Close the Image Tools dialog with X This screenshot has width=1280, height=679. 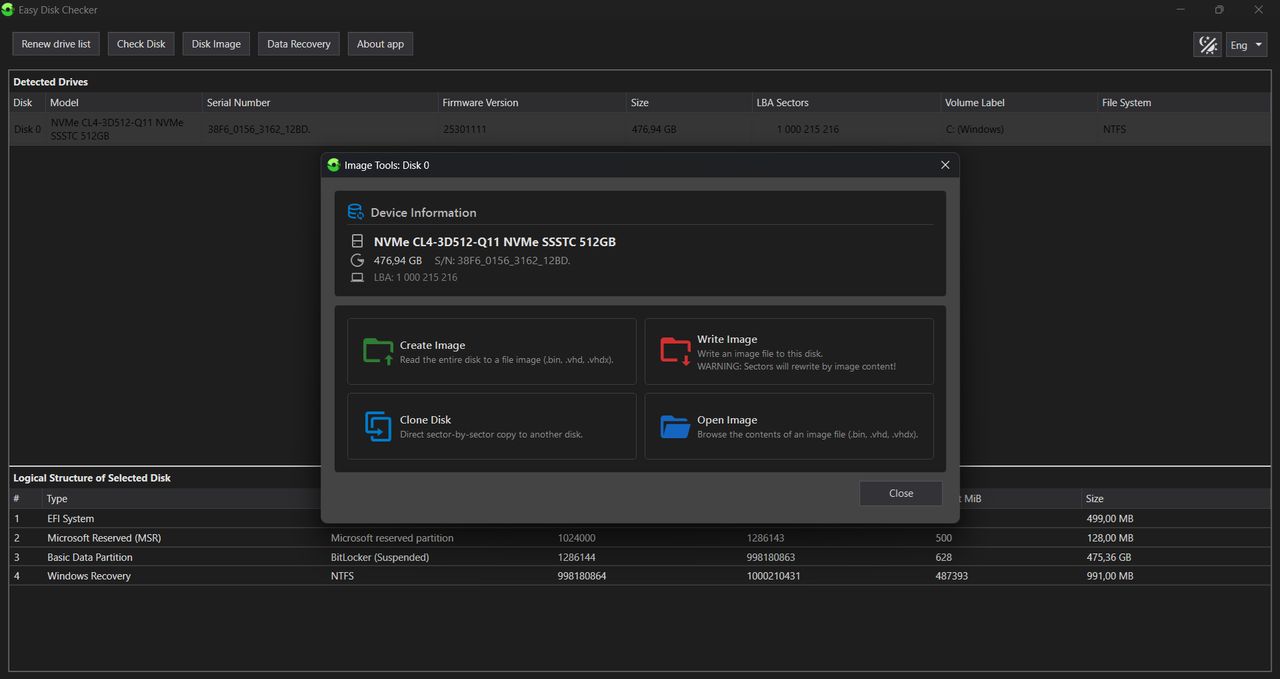click(x=945, y=165)
